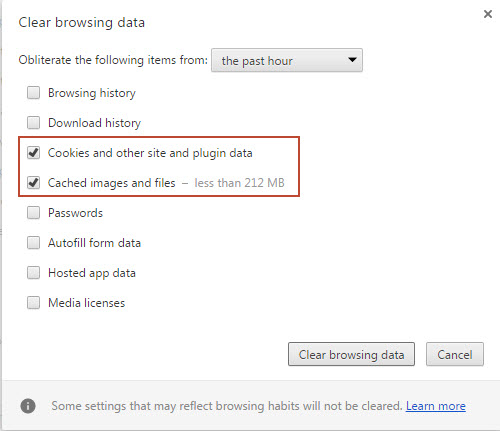
Task: Cancel the clear data dialog
Action: tap(455, 354)
